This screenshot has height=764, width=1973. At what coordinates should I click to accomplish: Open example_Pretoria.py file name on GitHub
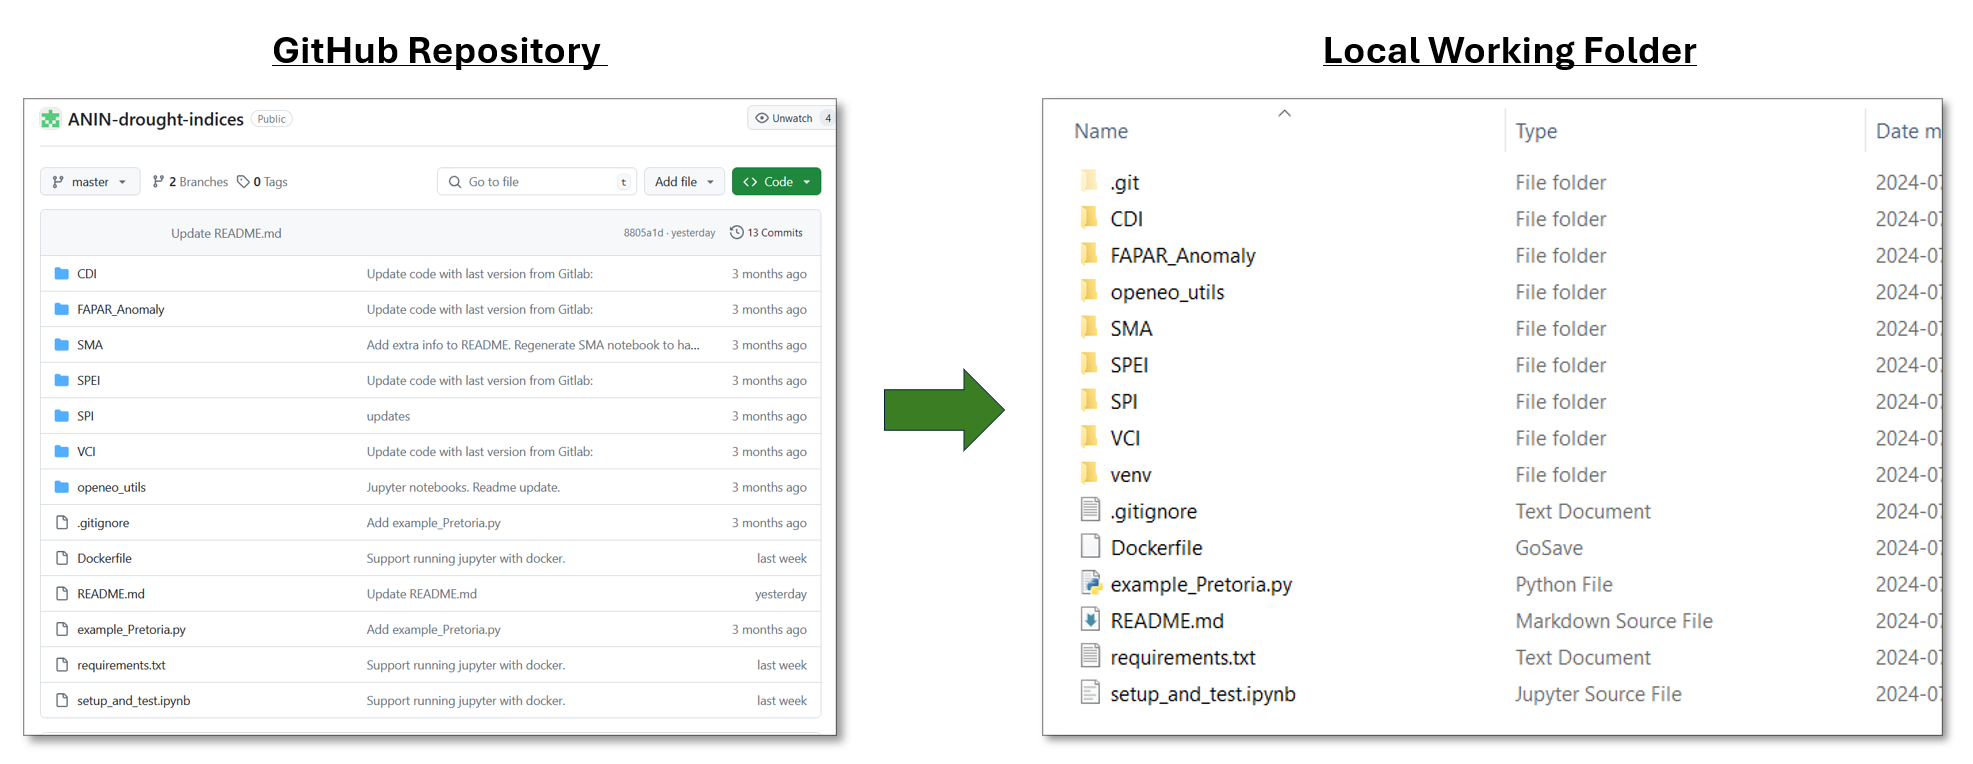pos(131,629)
